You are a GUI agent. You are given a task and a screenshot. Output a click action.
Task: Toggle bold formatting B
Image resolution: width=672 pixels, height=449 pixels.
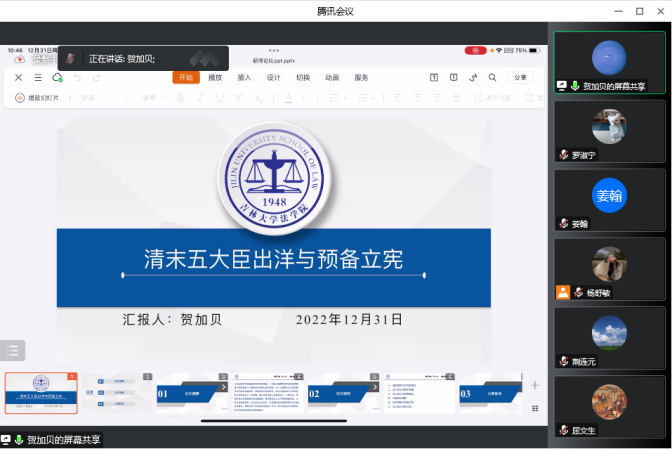point(180,98)
